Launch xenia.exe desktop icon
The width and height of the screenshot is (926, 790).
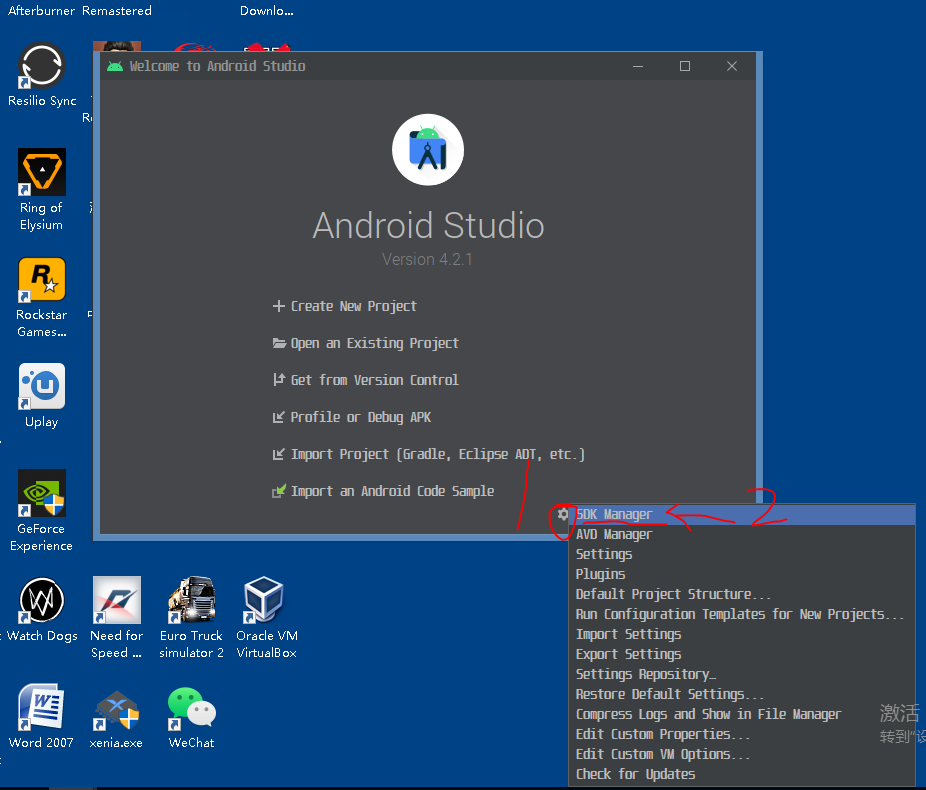tap(116, 720)
